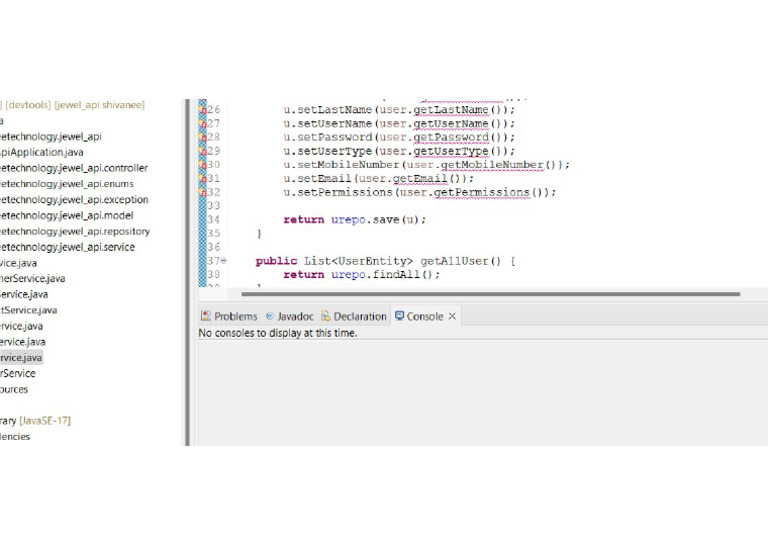Viewport: 768px width, 543px height.
Task: Select the jewel_api.service package
Action: 67,247
